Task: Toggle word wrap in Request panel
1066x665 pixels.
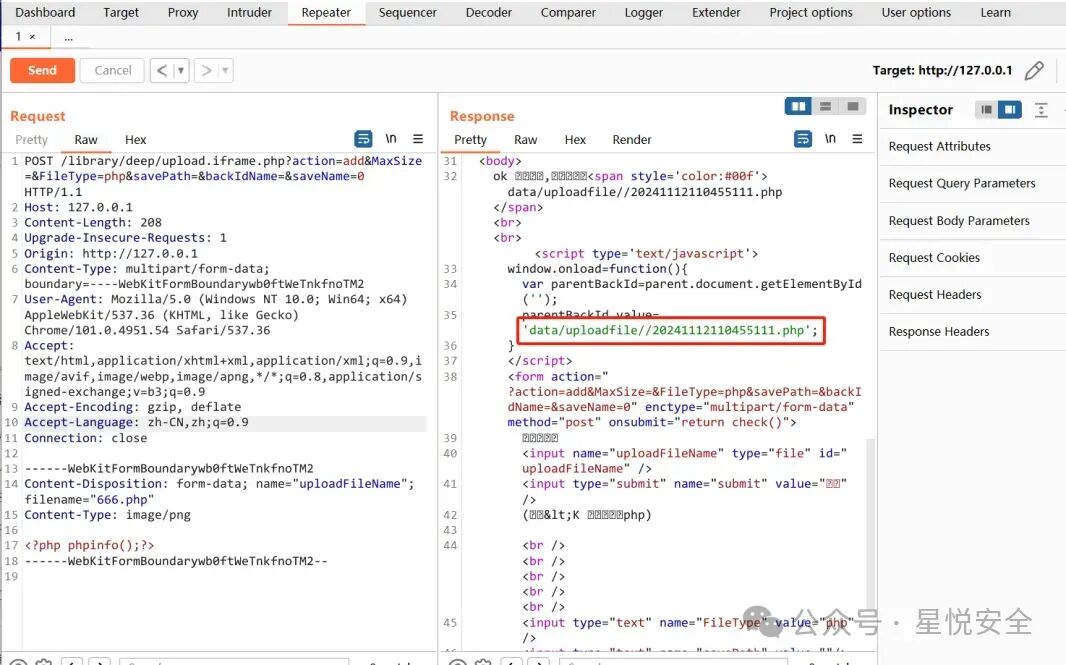Action: 363,139
